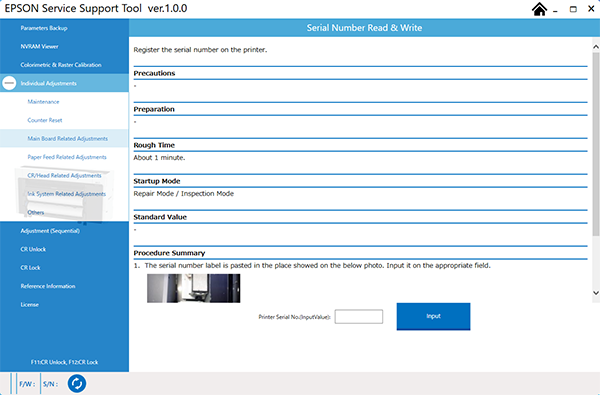Minimize the Service Support Tool window
The width and height of the screenshot is (600, 395).
point(555,10)
